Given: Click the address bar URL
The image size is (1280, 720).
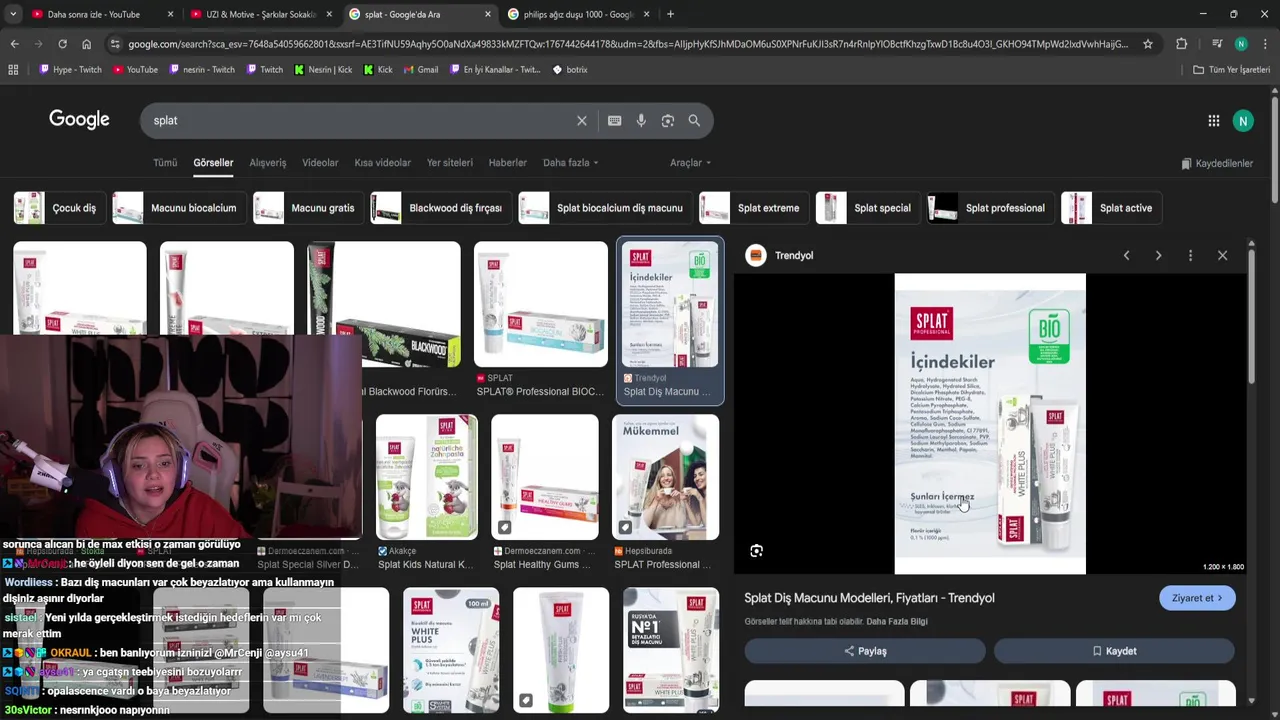Looking at the screenshot, I should [x=628, y=44].
